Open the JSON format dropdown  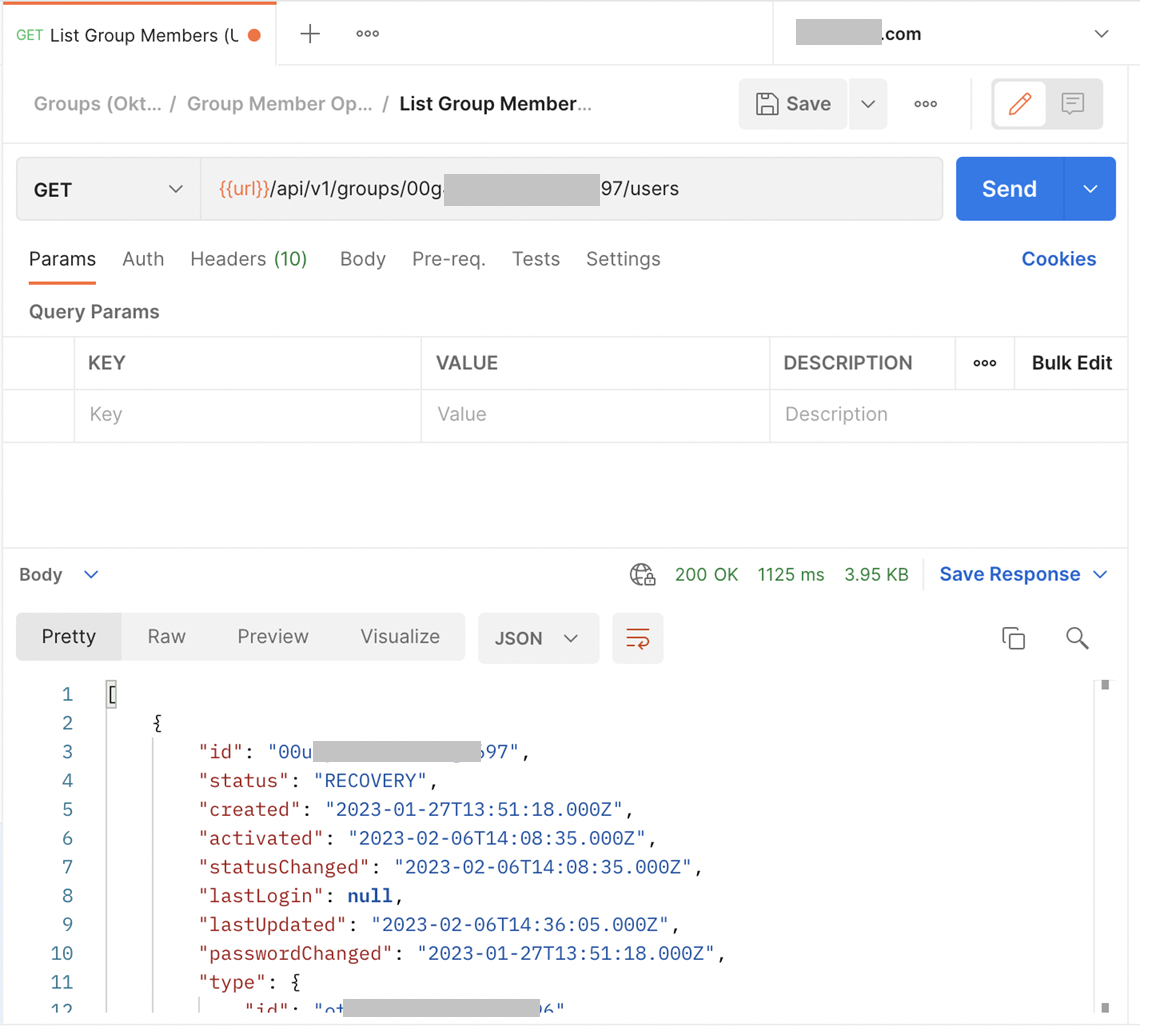[x=538, y=638]
